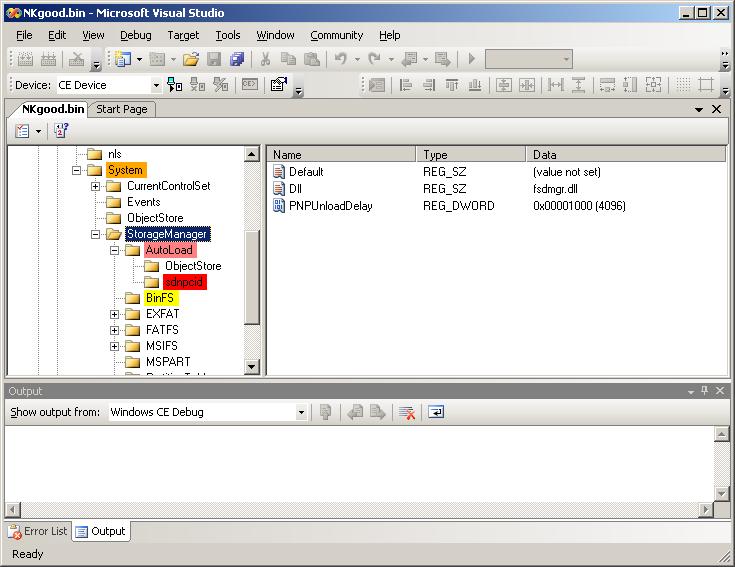Select the MSPART registry key
Viewport: 735px width, 567px height.
168,362
